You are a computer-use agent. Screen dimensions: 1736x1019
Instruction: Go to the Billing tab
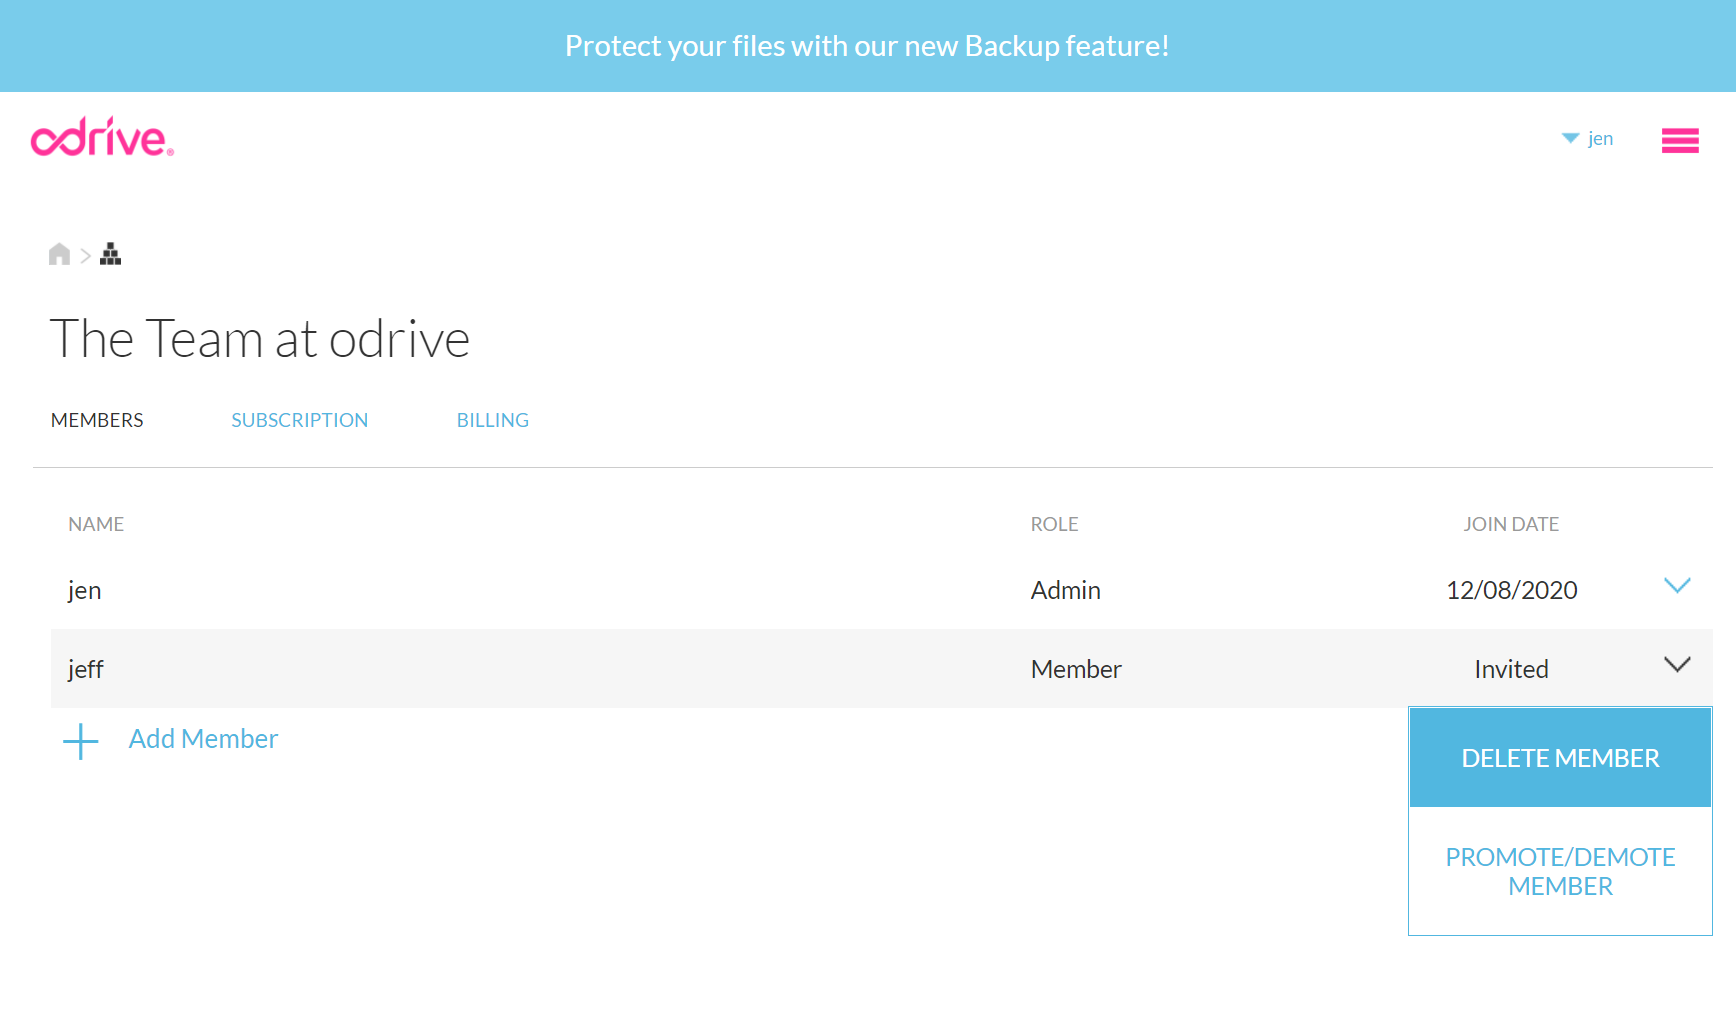click(492, 420)
